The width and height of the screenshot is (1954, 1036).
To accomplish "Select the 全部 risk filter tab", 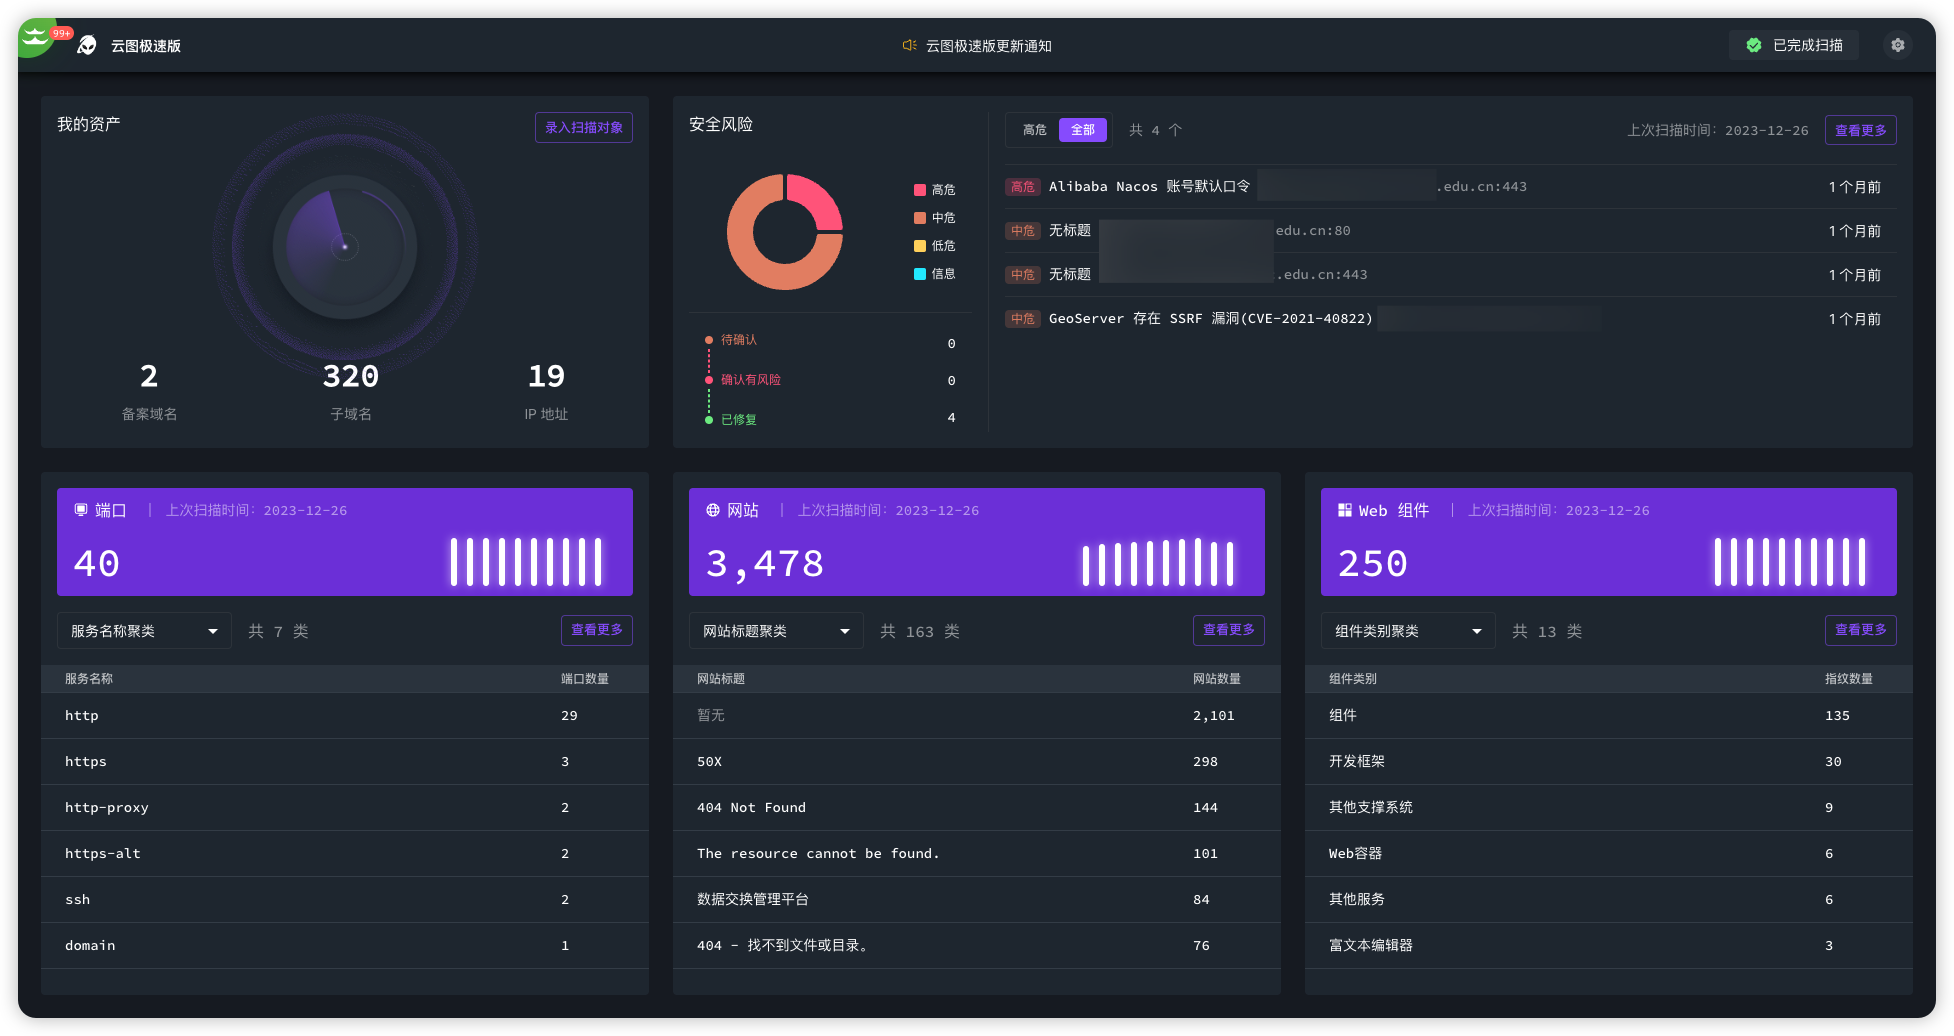I will pos(1083,130).
